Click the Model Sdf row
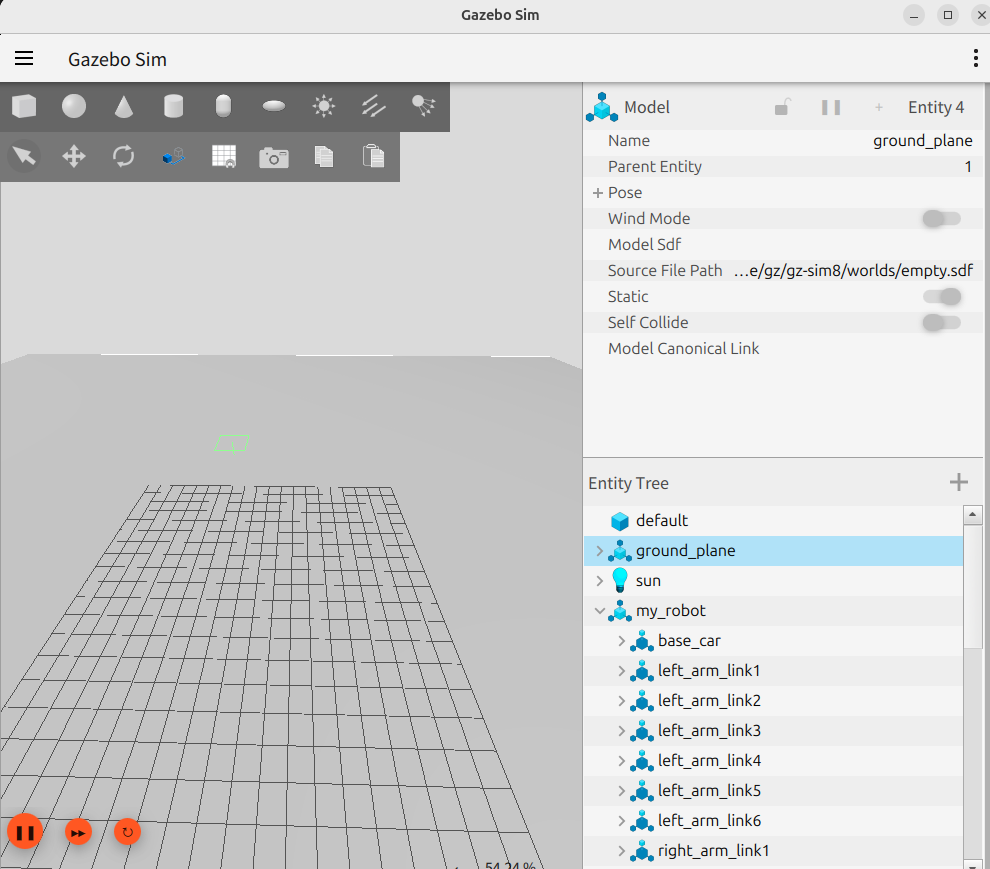Image resolution: width=990 pixels, height=869 pixels. coord(783,244)
